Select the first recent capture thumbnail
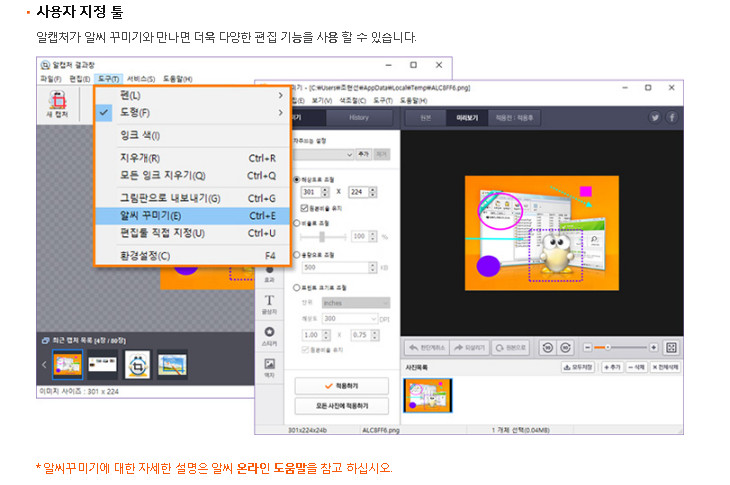 (x=68, y=364)
